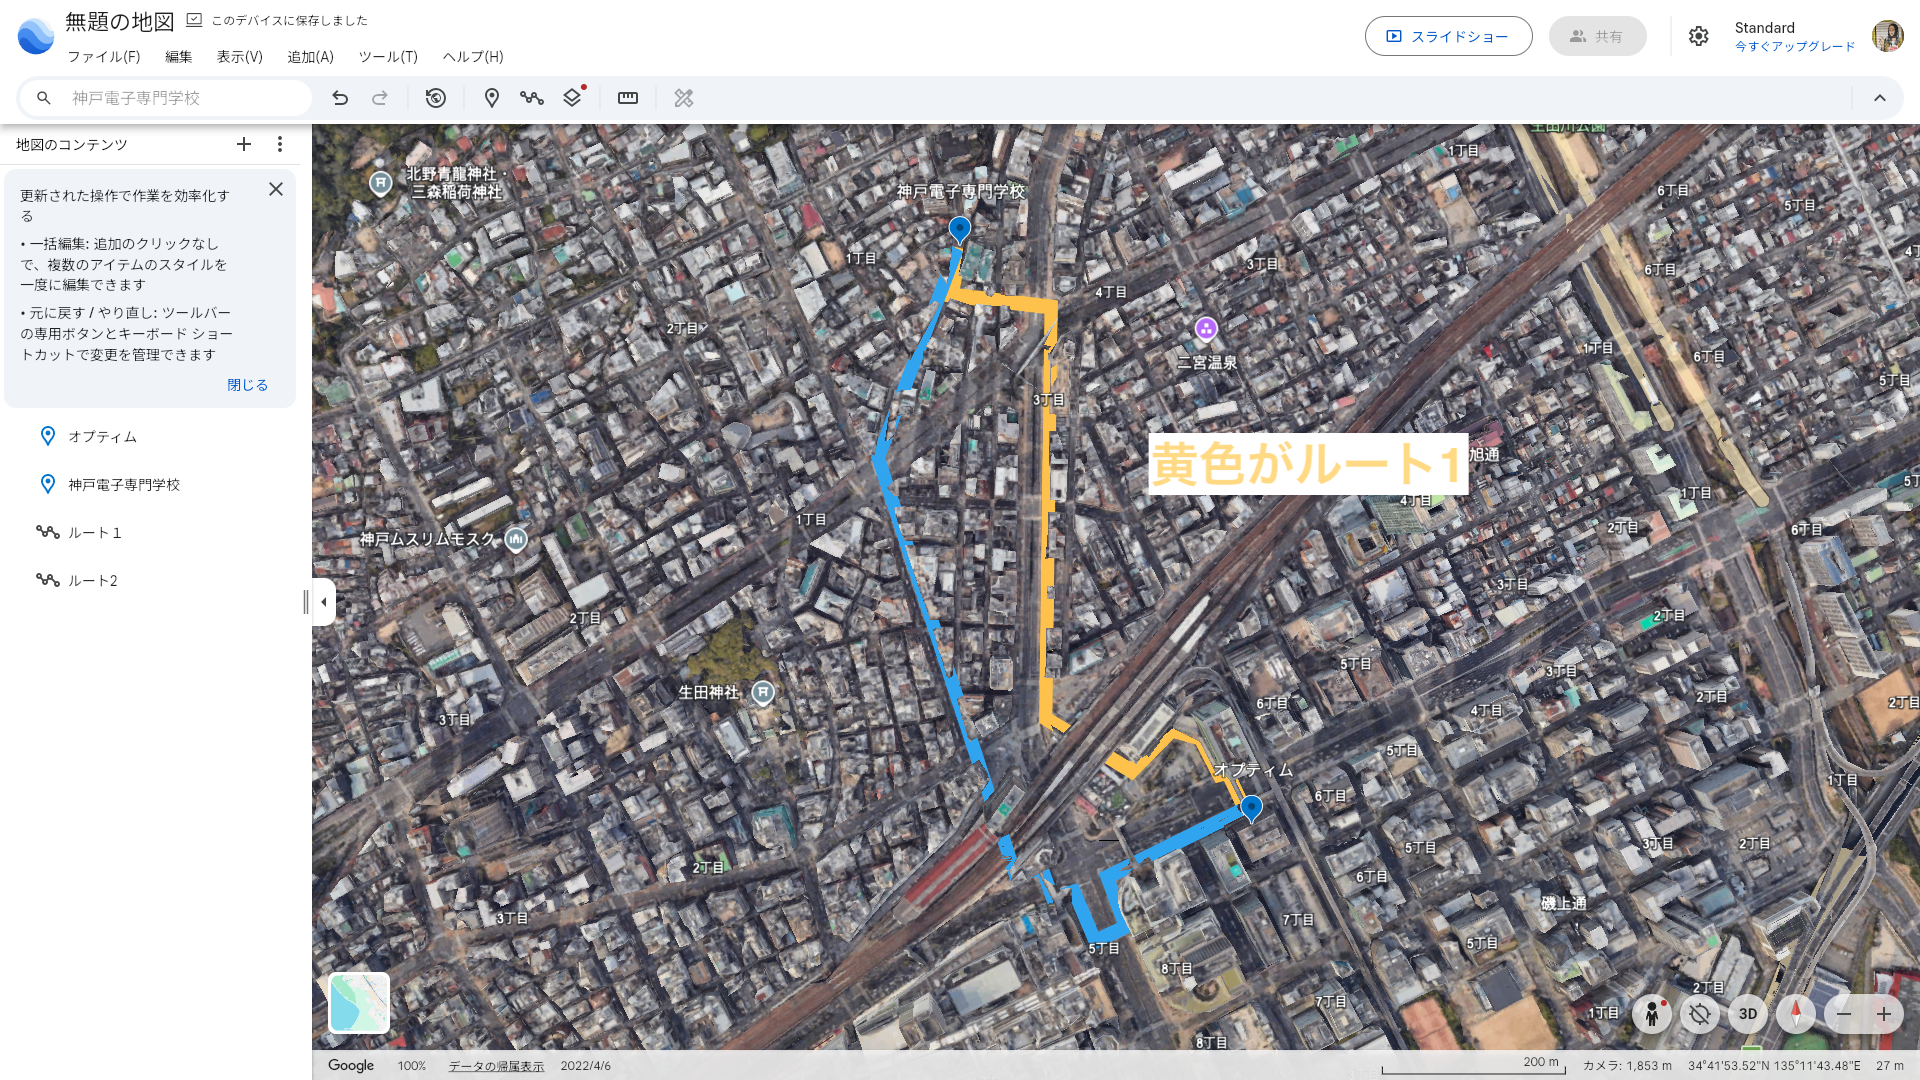Zoom in on the map
Screen dimensions: 1920x1080
tap(1884, 1014)
